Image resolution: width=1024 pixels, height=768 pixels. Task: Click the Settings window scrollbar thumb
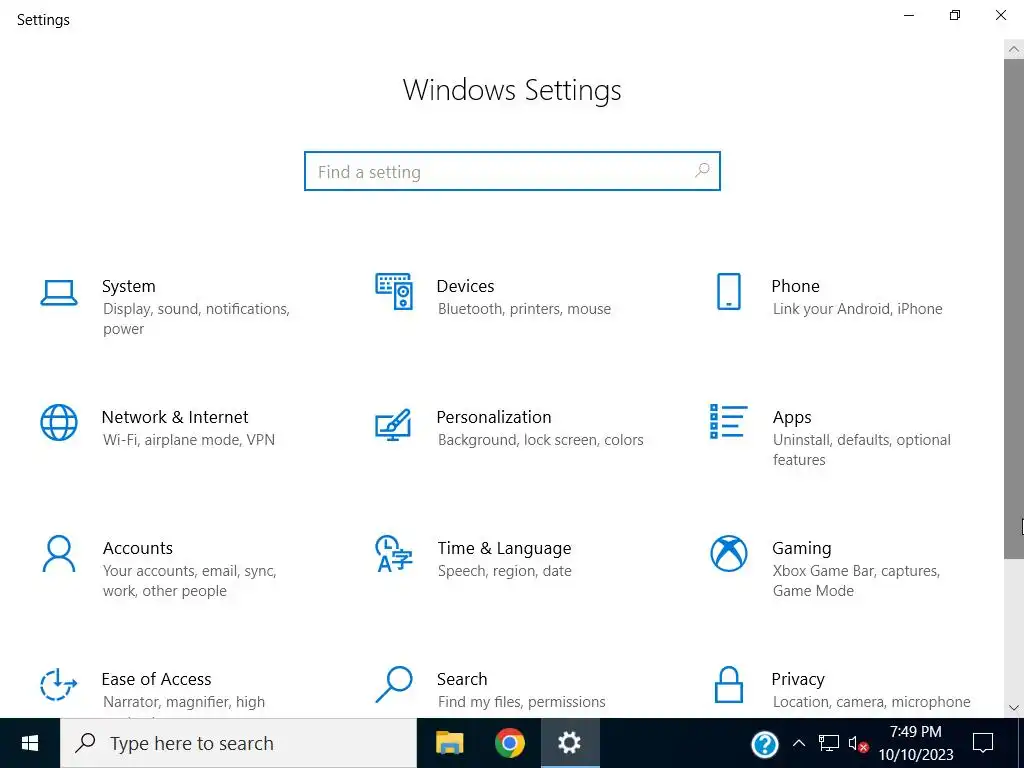click(x=1014, y=309)
